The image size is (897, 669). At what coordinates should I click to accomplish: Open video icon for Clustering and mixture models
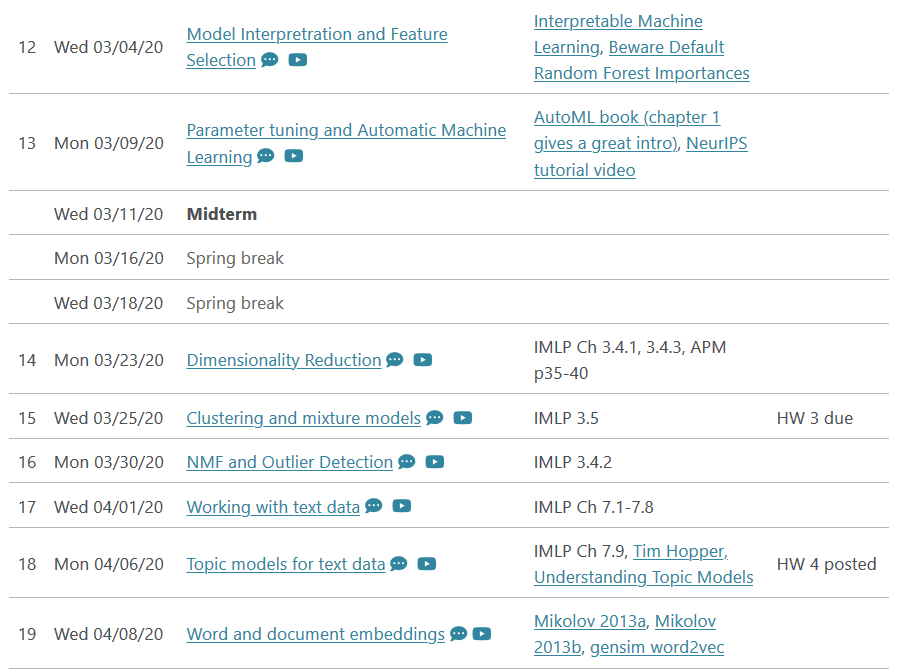tap(462, 418)
